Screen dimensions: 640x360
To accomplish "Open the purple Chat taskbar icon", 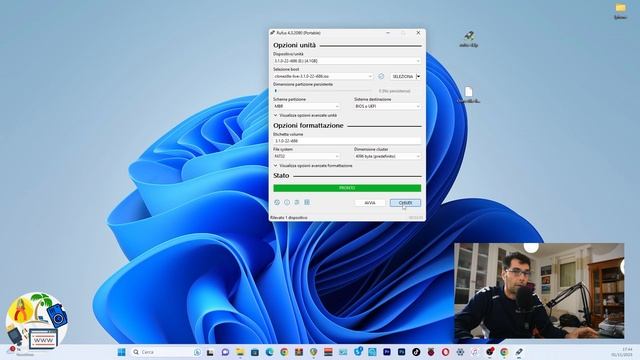I will (x=225, y=352).
